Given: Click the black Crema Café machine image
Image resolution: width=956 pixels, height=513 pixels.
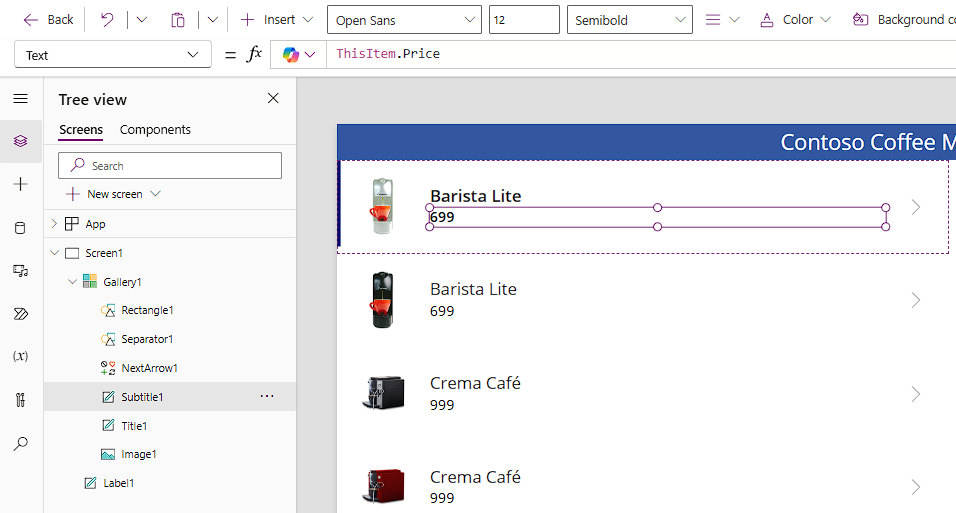Looking at the screenshot, I should pos(383,392).
